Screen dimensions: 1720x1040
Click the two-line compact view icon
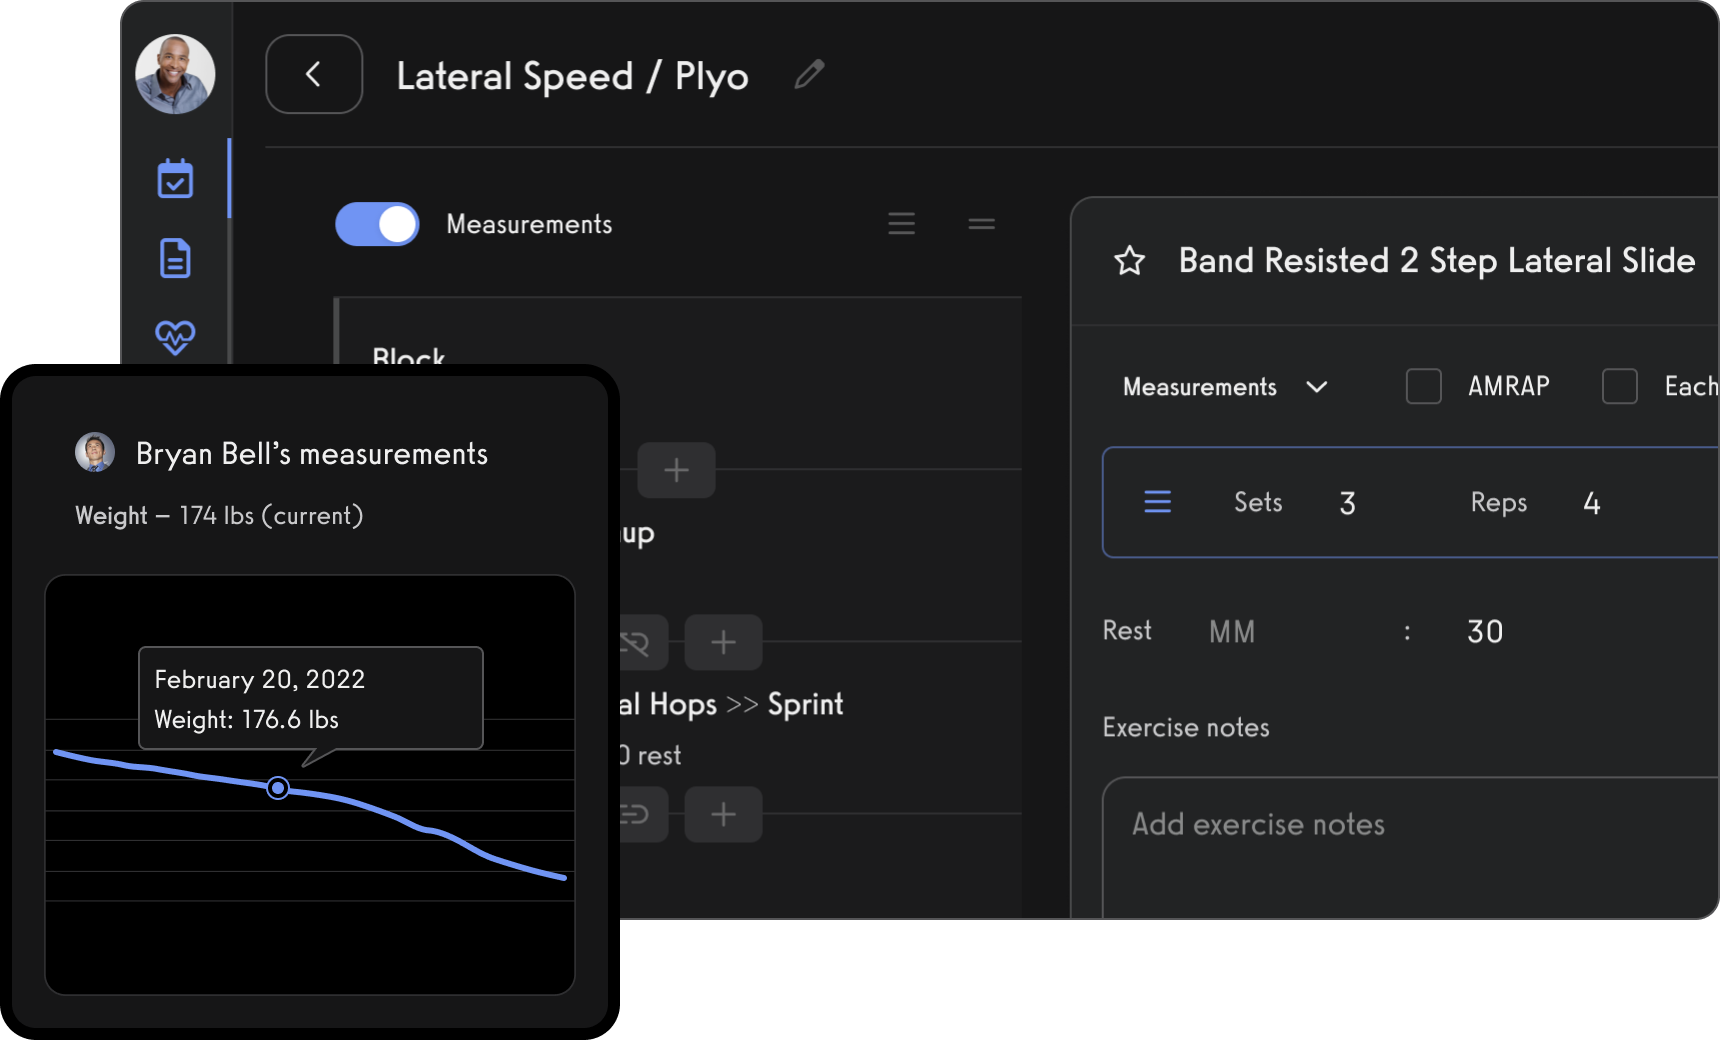tap(981, 224)
